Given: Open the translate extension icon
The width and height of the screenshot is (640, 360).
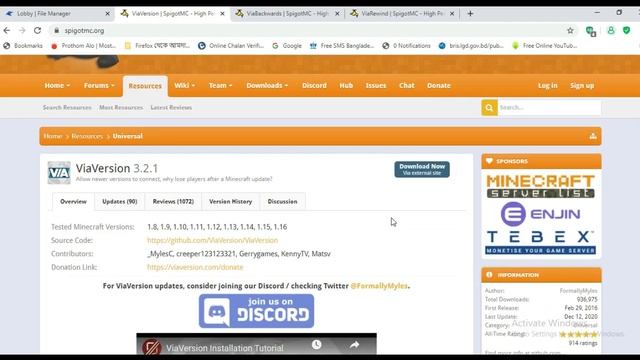Looking at the screenshot, I should pyautogui.click(x=591, y=31).
